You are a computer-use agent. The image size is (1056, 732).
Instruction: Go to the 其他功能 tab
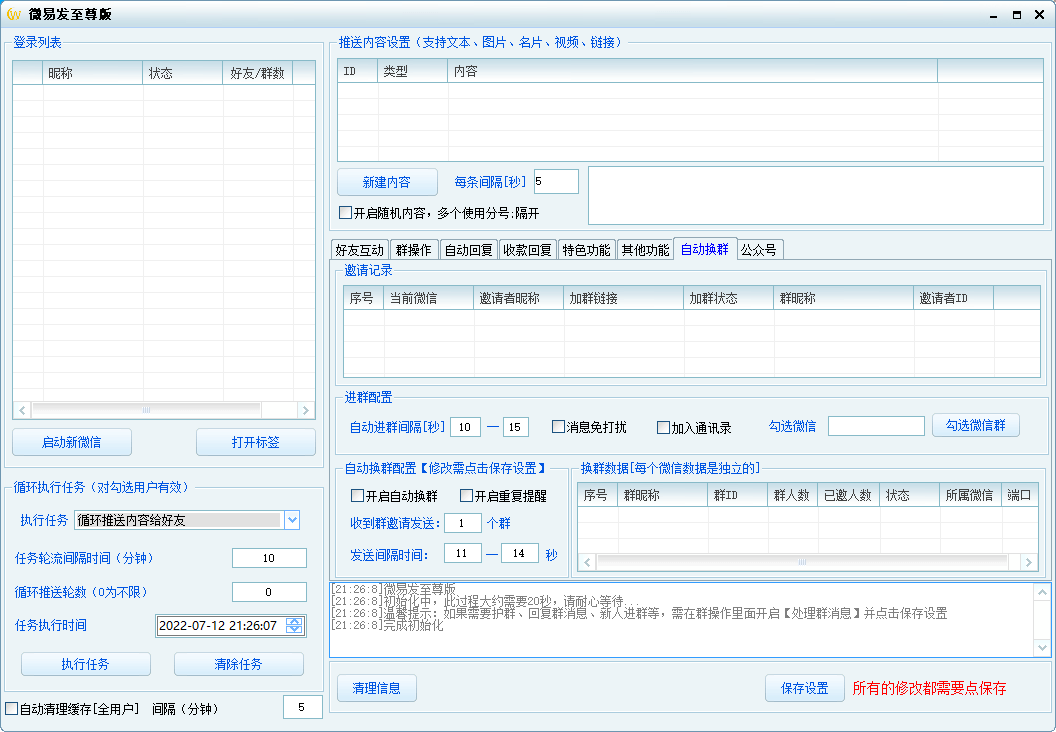[x=645, y=250]
